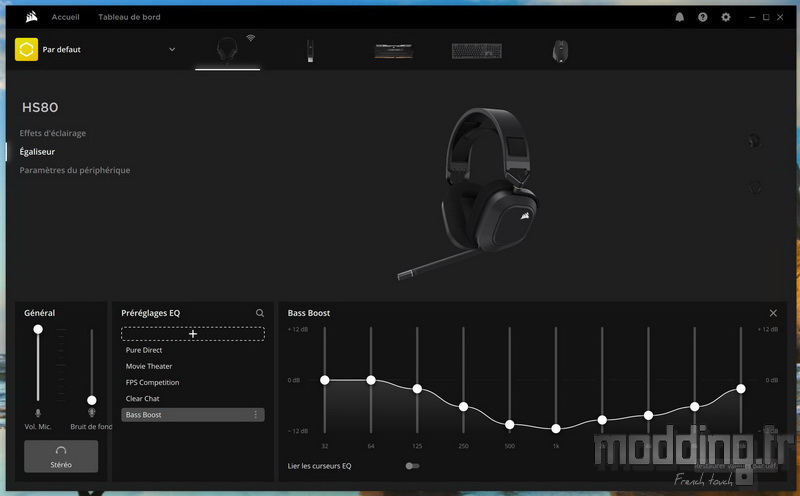Select the Bass Boost preset

pos(193,415)
